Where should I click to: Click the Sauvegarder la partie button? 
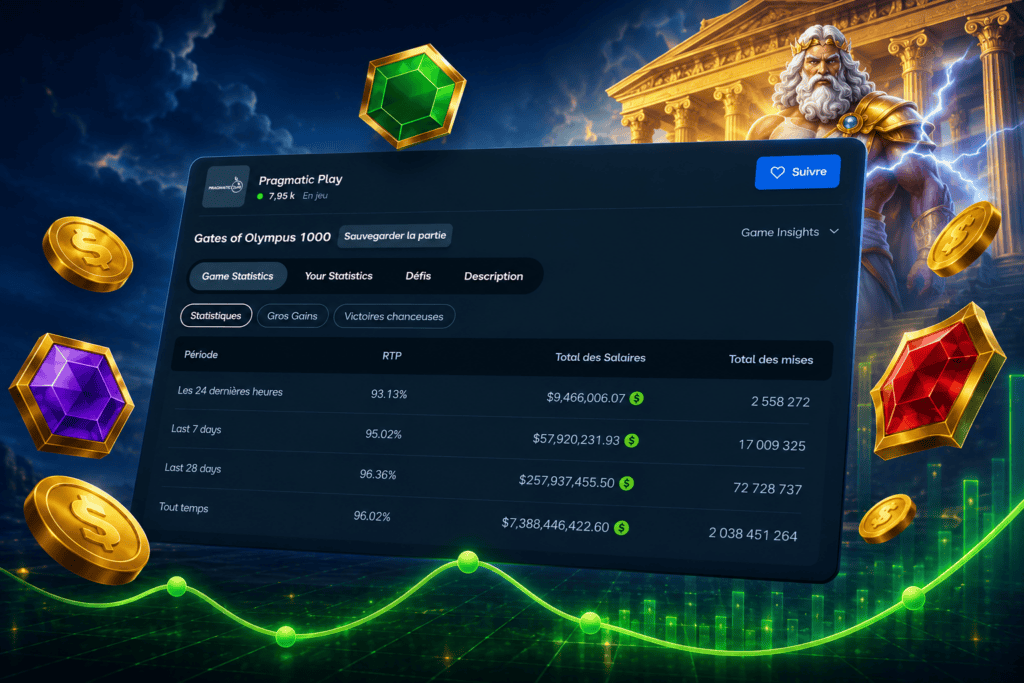tap(395, 236)
